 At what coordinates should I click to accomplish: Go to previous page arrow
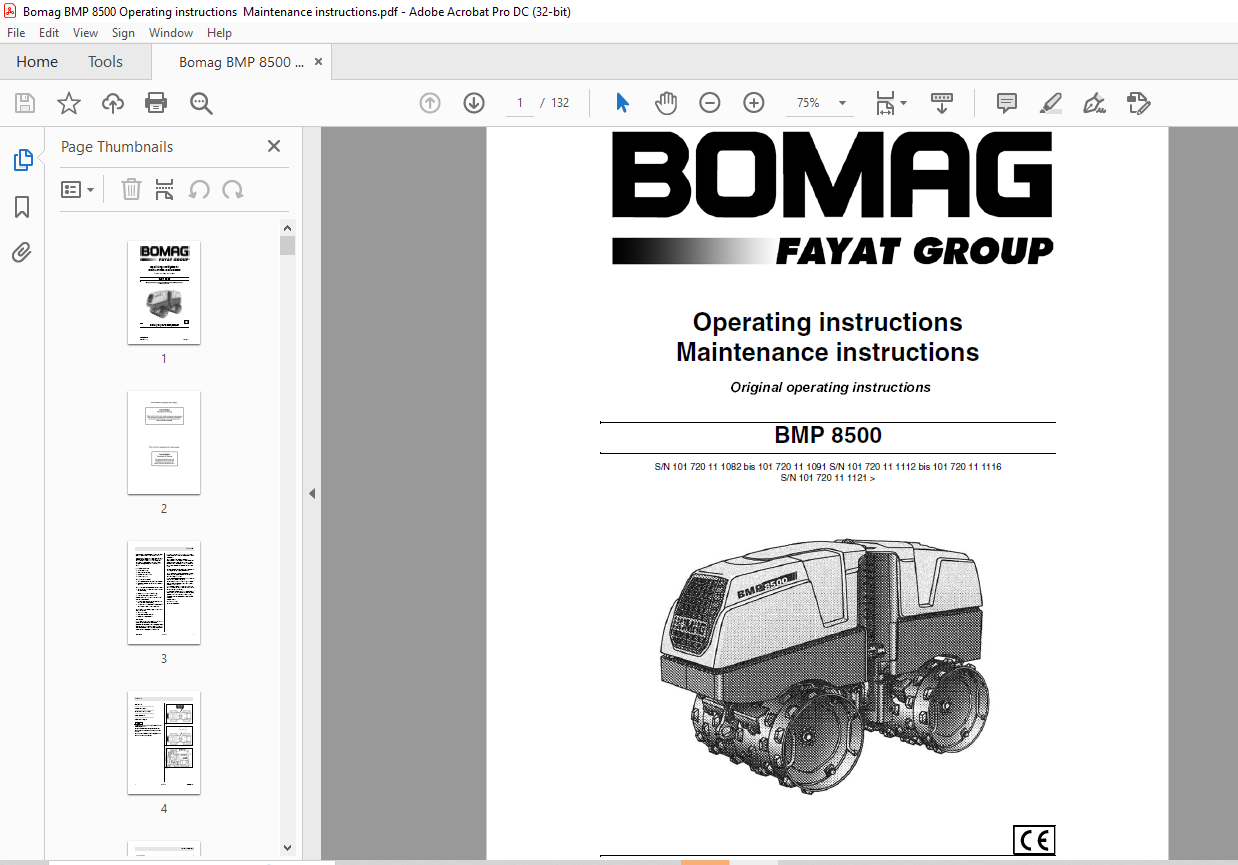click(430, 103)
